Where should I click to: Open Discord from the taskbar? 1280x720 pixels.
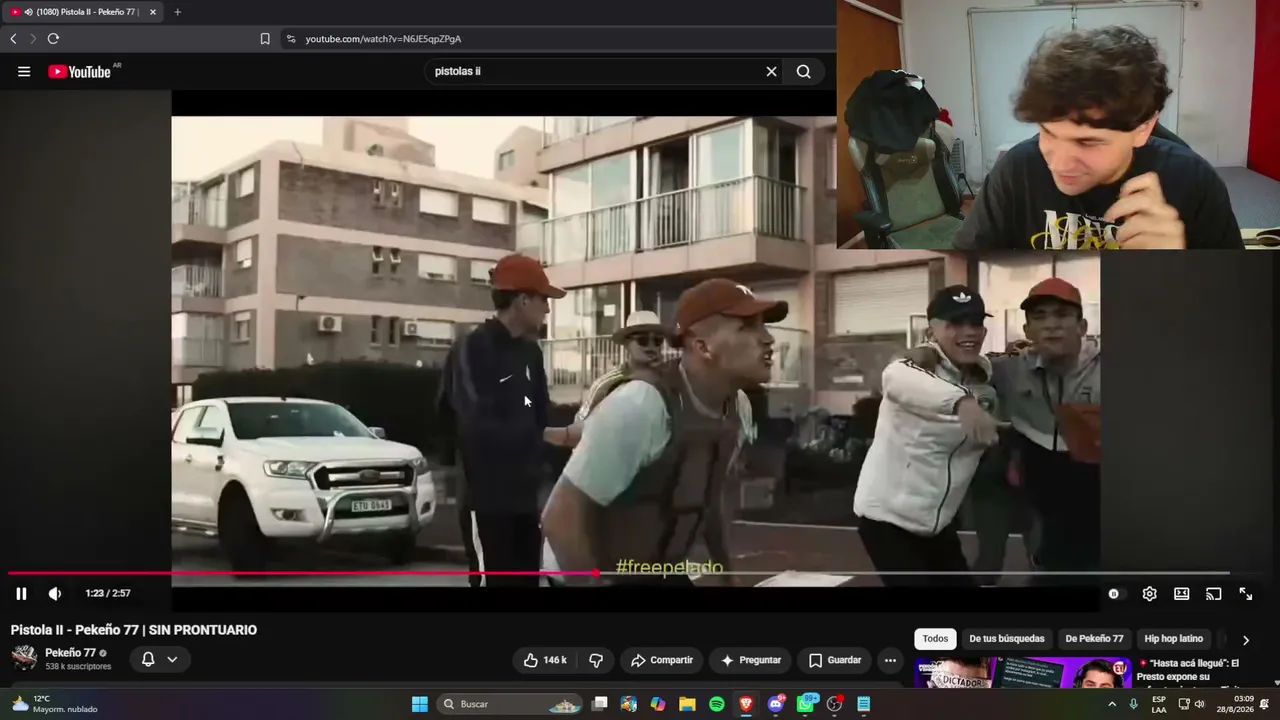point(776,704)
